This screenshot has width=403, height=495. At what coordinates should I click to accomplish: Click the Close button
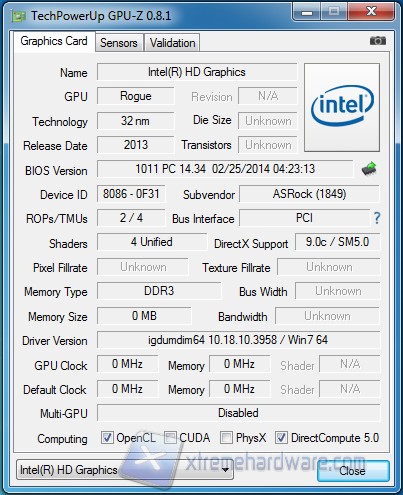[x=353, y=471]
